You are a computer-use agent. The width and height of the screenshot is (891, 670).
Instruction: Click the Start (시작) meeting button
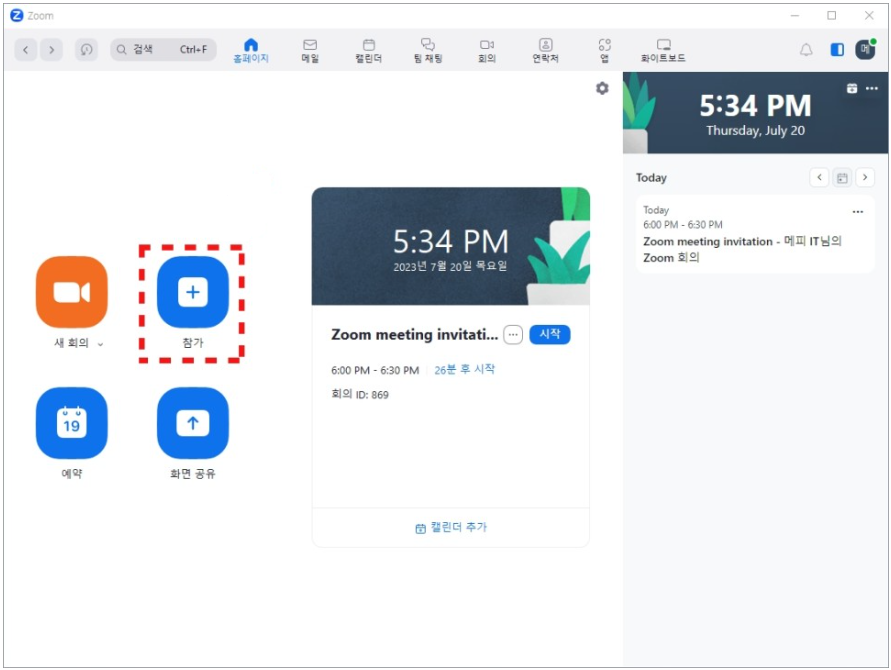[549, 334]
